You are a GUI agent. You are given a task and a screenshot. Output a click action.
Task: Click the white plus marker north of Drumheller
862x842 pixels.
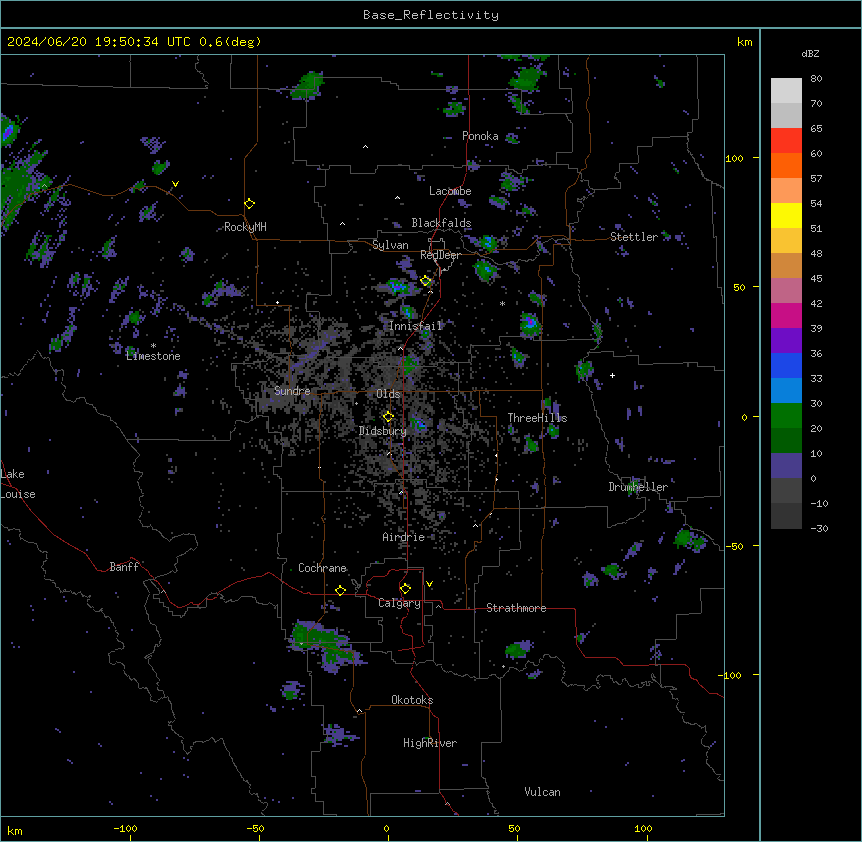tap(612, 375)
